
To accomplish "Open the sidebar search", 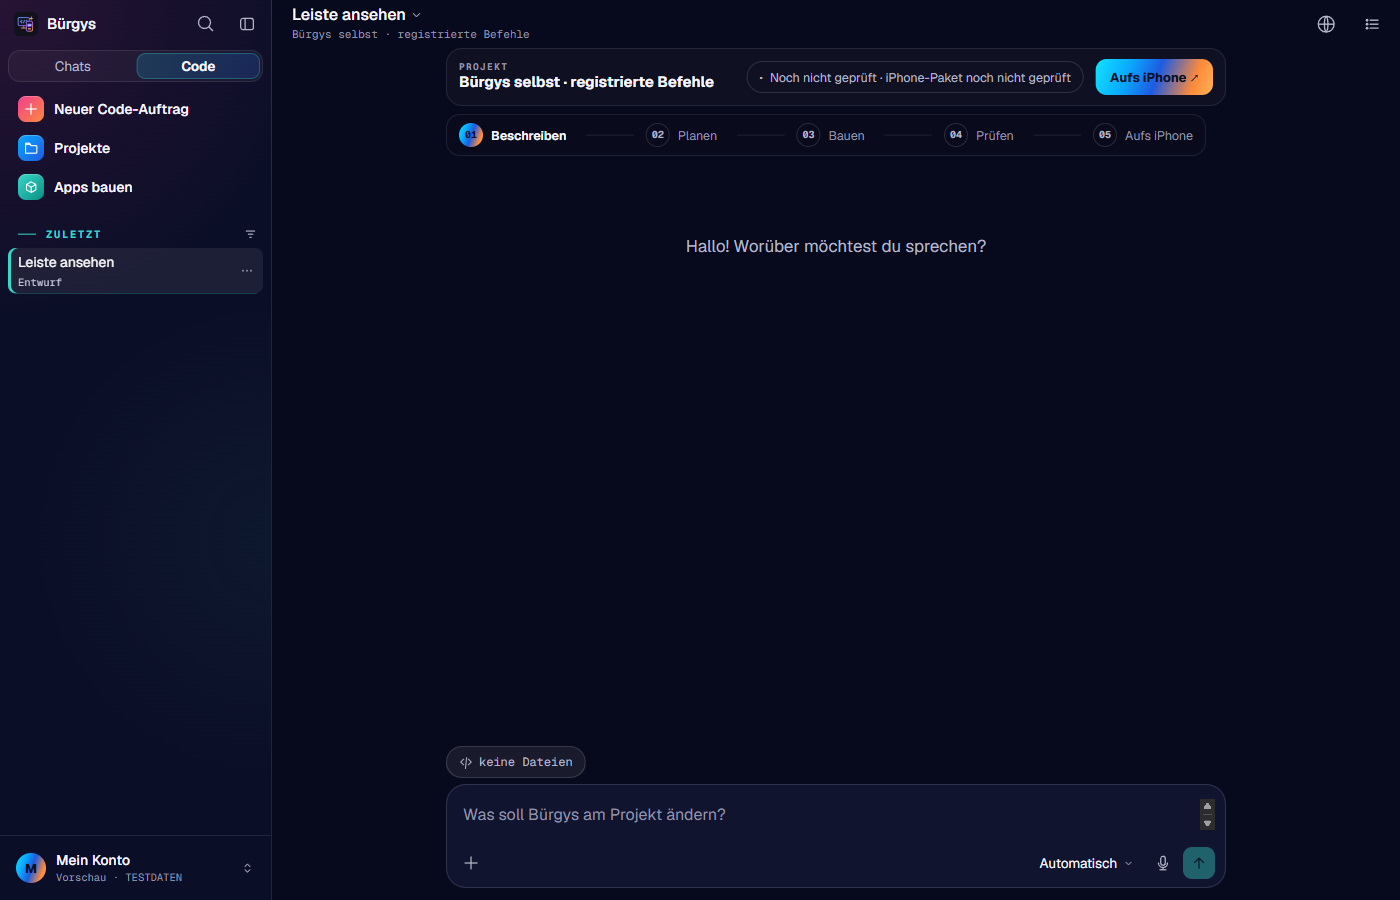I will [205, 24].
